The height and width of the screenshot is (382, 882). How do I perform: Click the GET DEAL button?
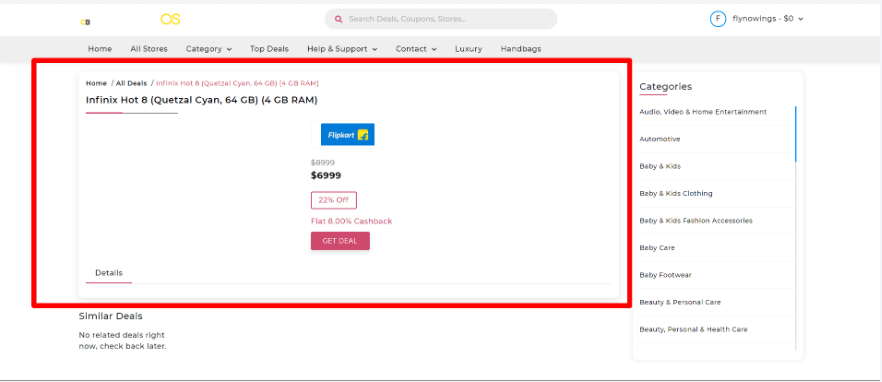click(340, 241)
